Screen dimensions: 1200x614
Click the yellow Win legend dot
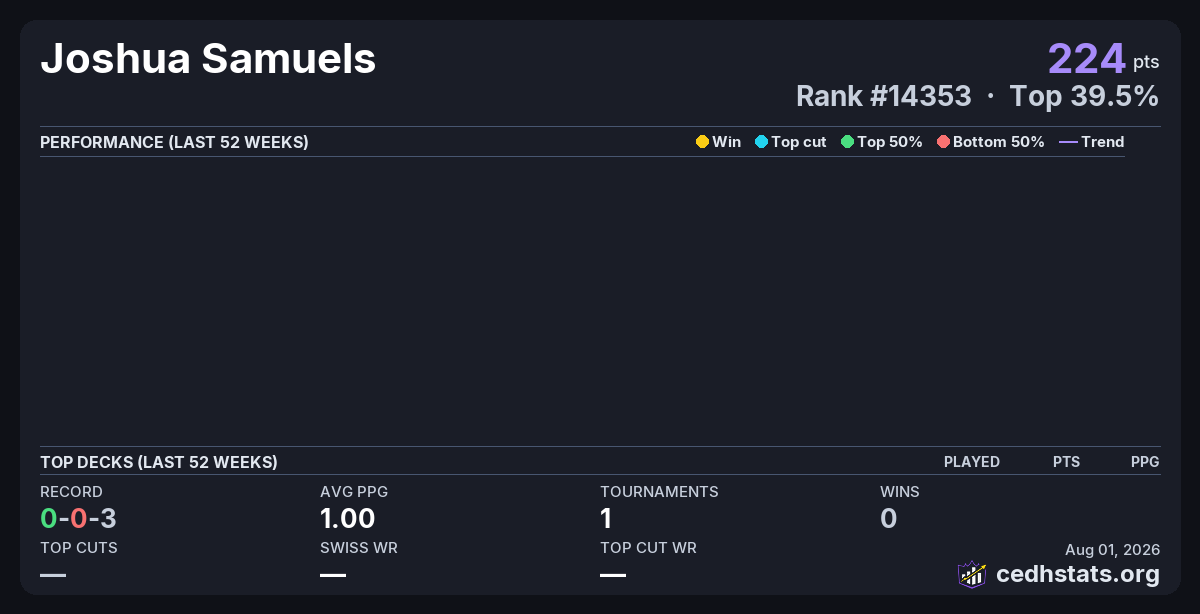[x=702, y=142]
